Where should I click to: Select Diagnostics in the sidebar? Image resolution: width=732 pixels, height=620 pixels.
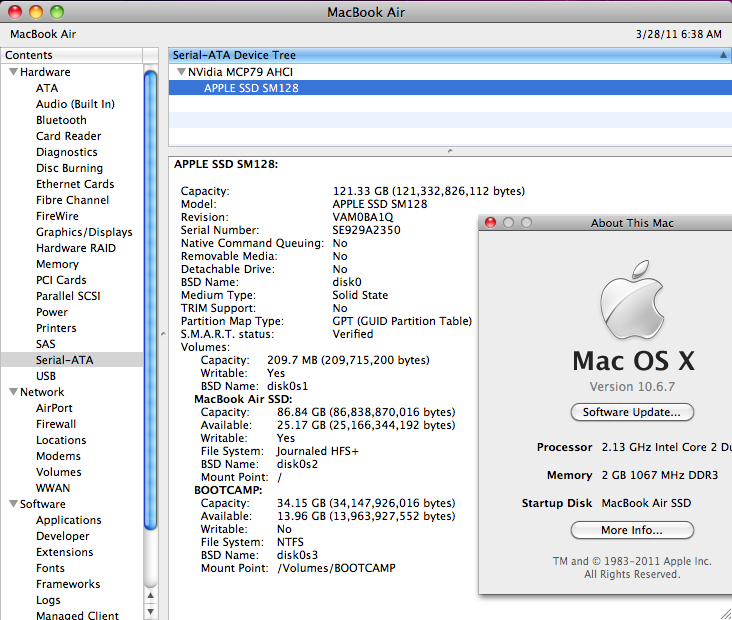tap(67, 152)
